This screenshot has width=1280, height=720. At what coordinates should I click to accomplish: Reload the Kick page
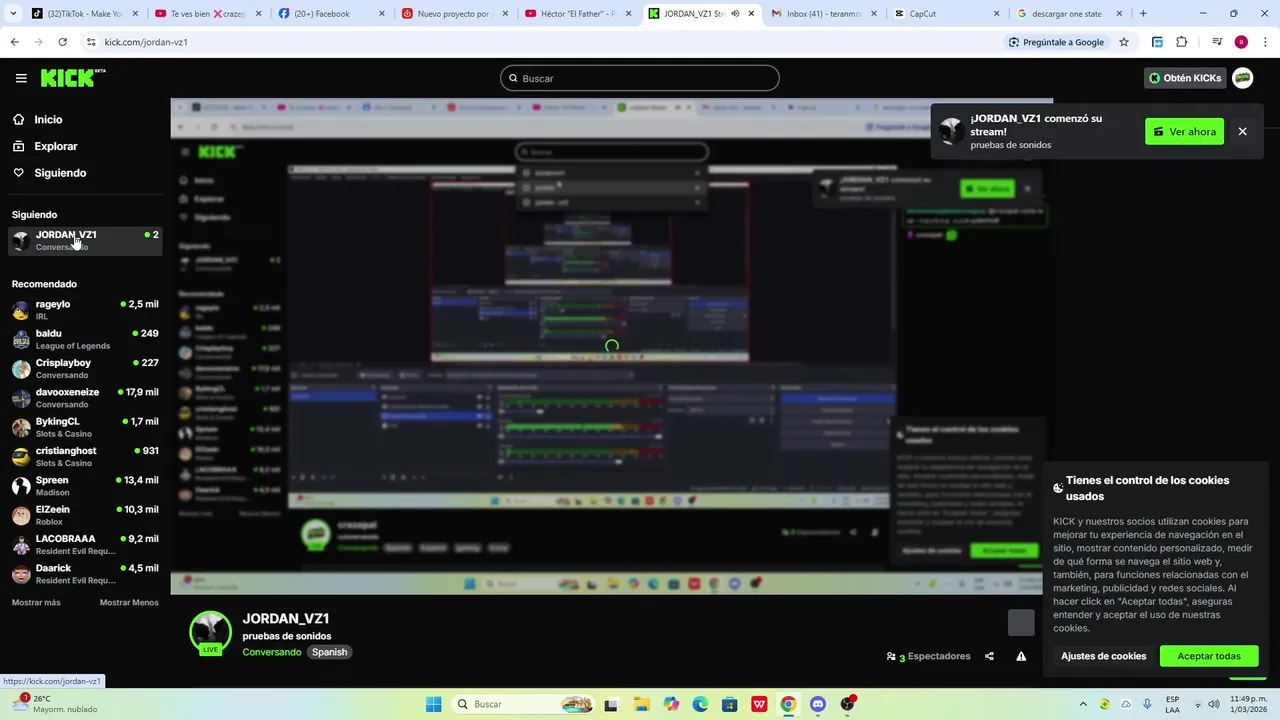click(62, 42)
